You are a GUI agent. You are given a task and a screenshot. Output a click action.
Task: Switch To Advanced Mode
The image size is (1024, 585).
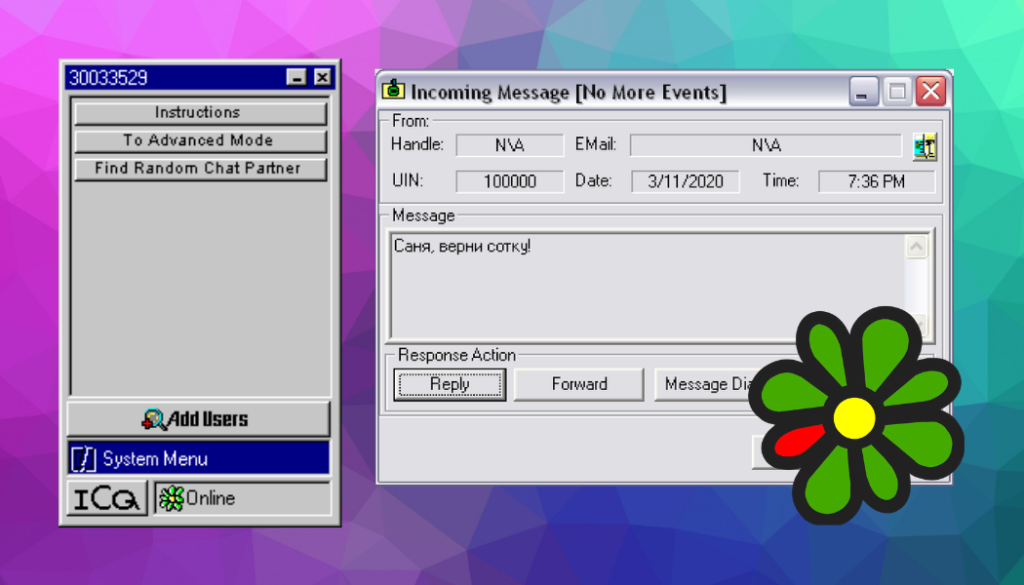[x=200, y=140]
